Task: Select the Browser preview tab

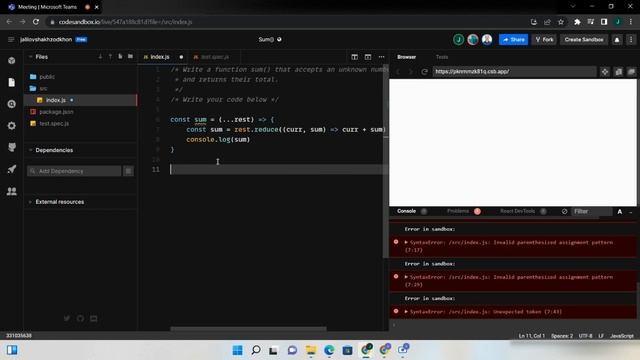Action: tap(407, 57)
